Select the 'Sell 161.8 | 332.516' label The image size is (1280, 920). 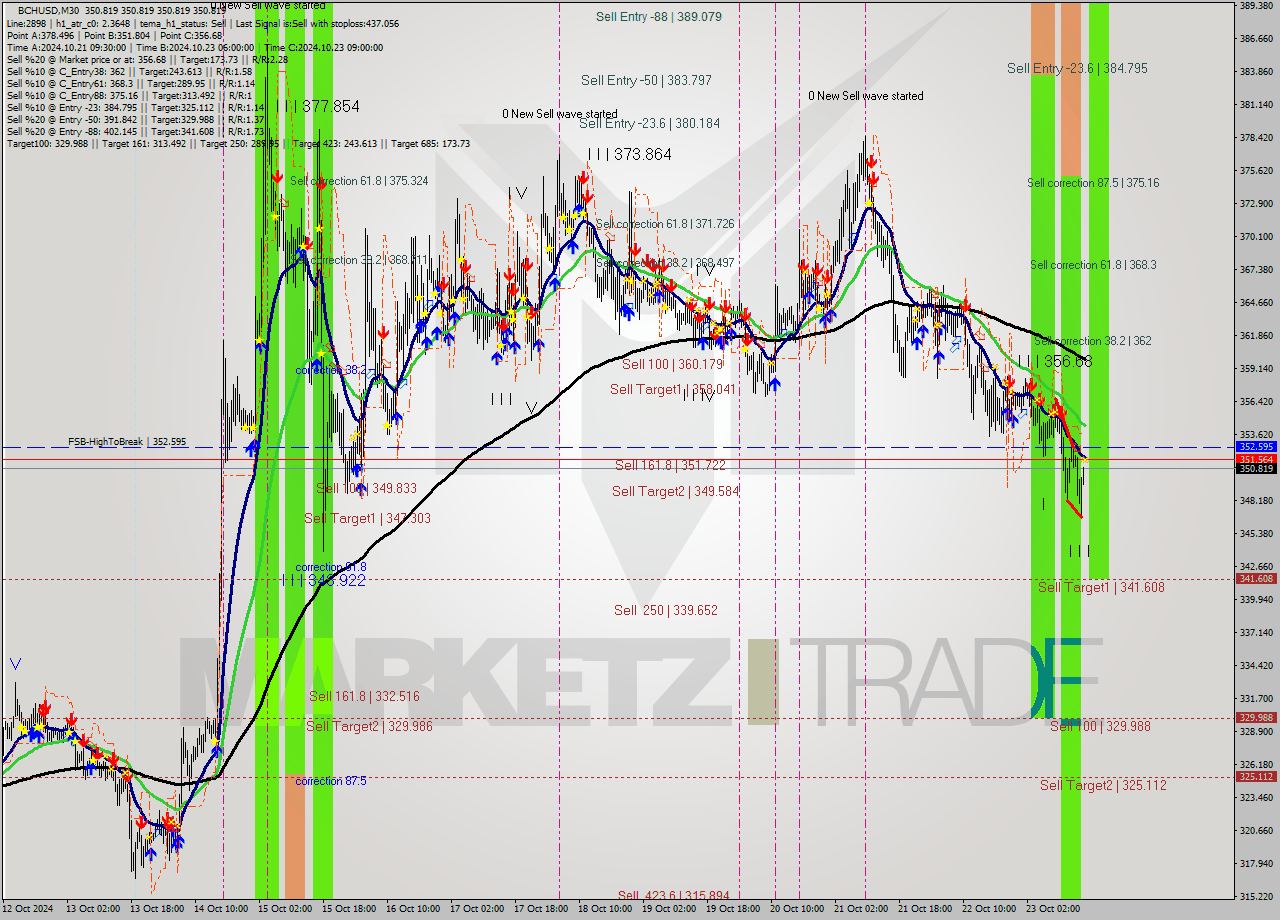point(364,696)
